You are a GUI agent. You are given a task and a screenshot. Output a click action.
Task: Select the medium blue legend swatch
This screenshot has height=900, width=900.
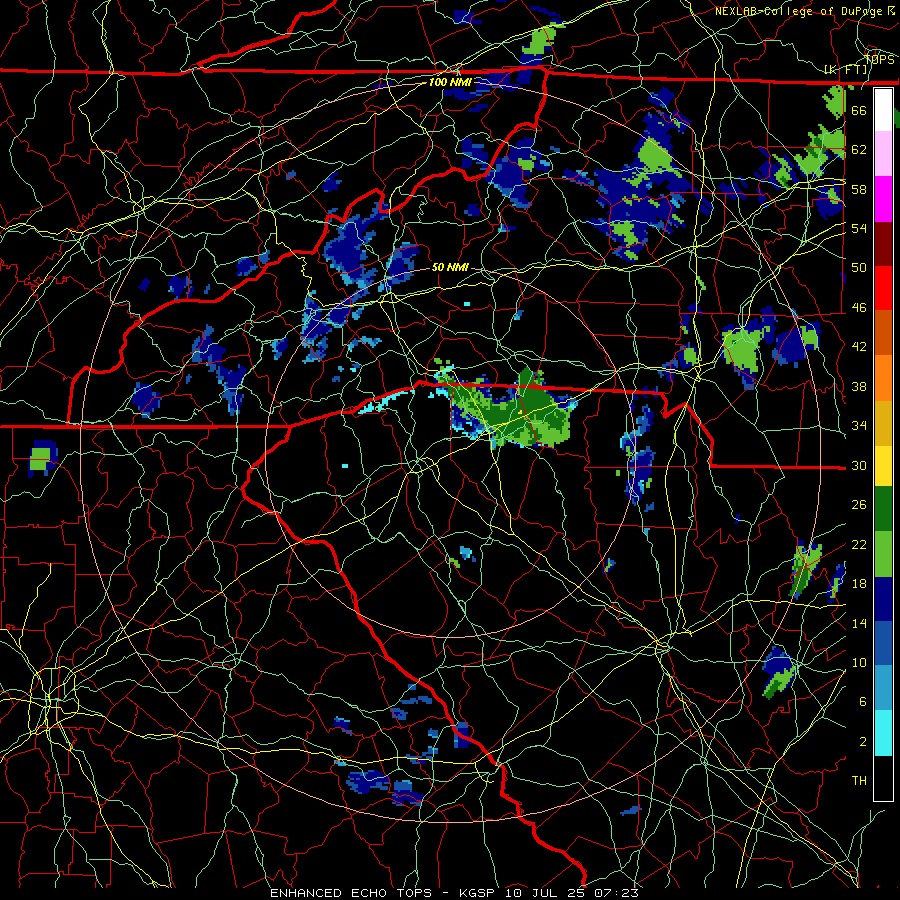pyautogui.click(x=883, y=643)
